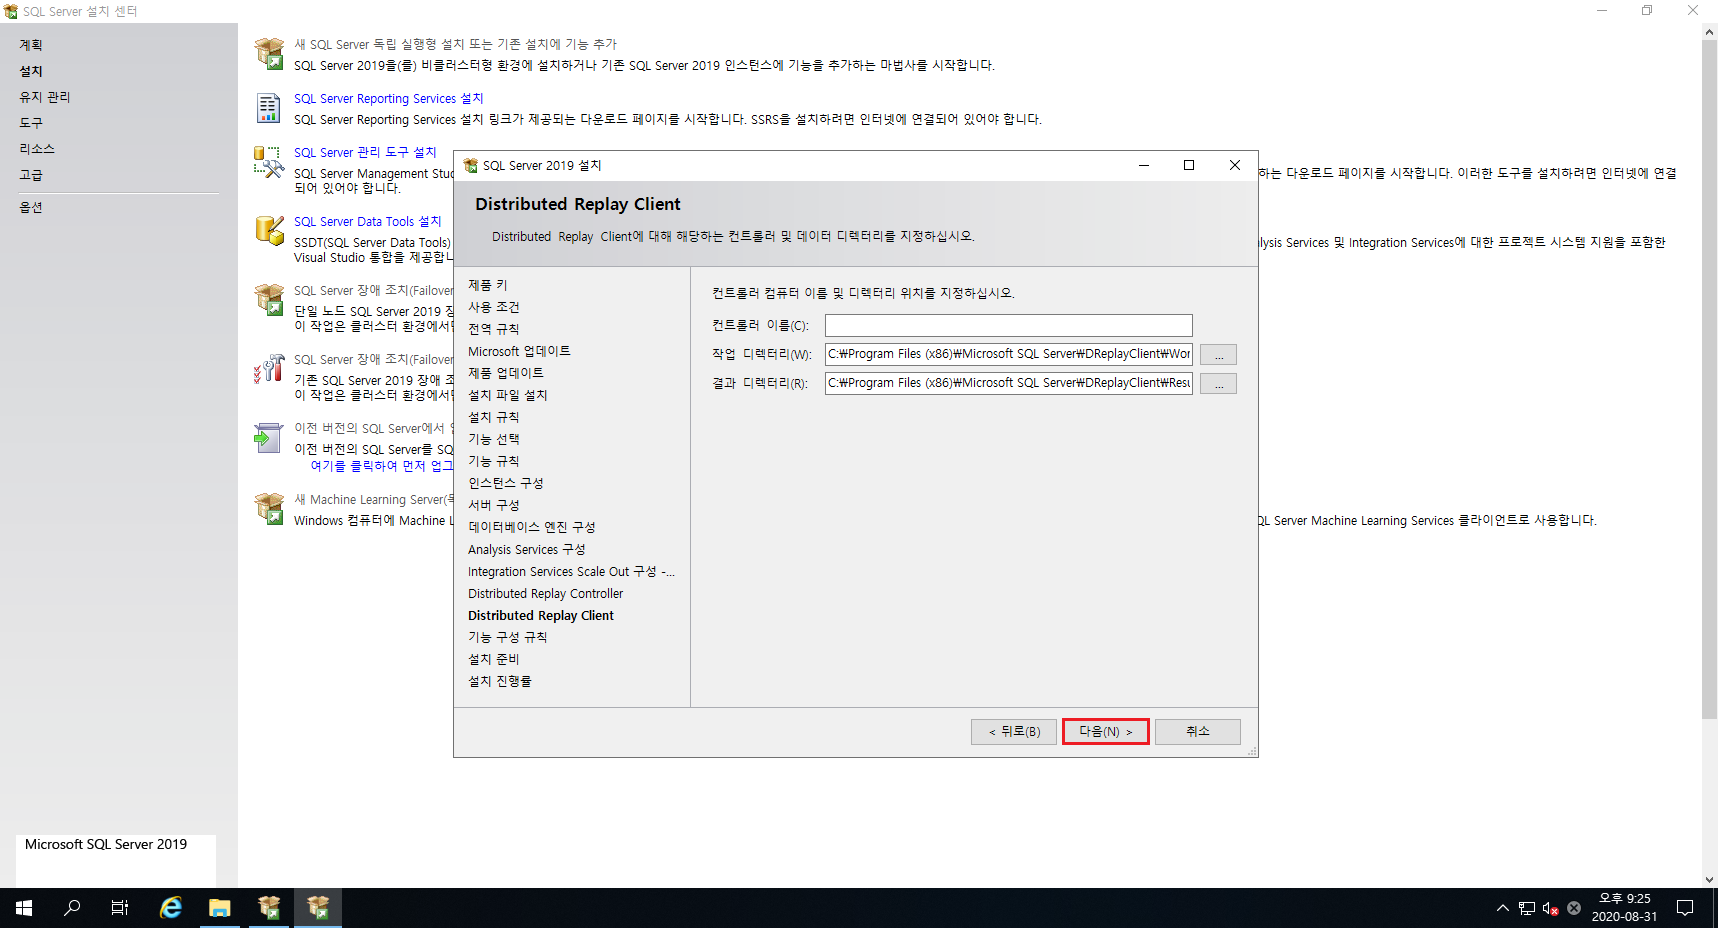Open 고급 page in the setup center
The width and height of the screenshot is (1718, 928).
click(31, 175)
